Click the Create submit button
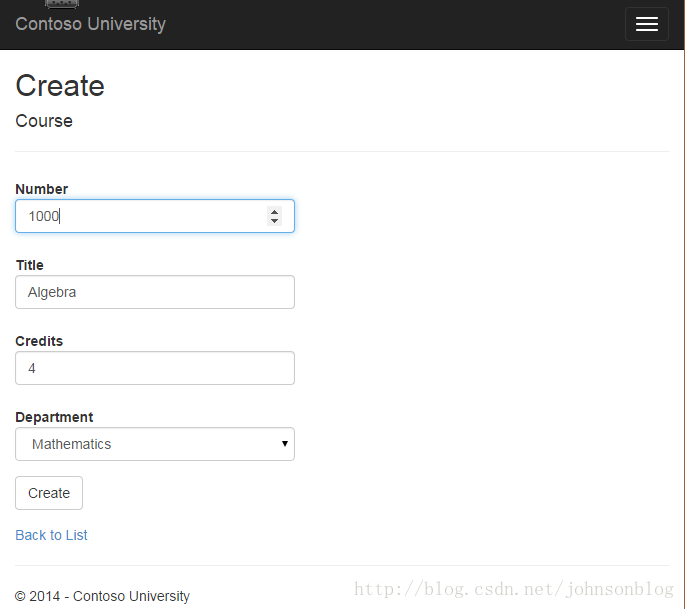 (x=49, y=493)
